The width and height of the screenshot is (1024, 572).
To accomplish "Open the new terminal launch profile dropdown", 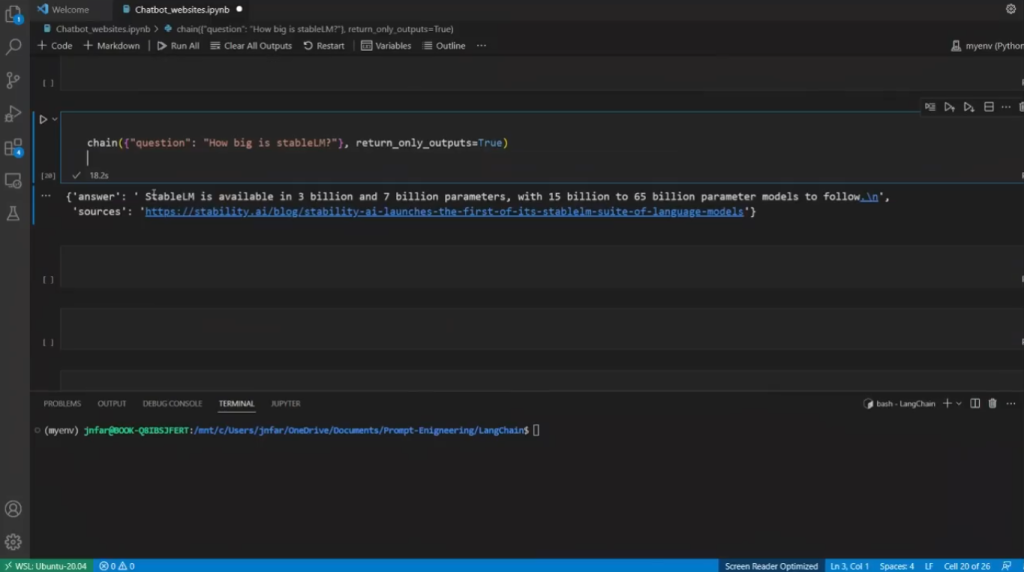I will pyautogui.click(x=958, y=404).
